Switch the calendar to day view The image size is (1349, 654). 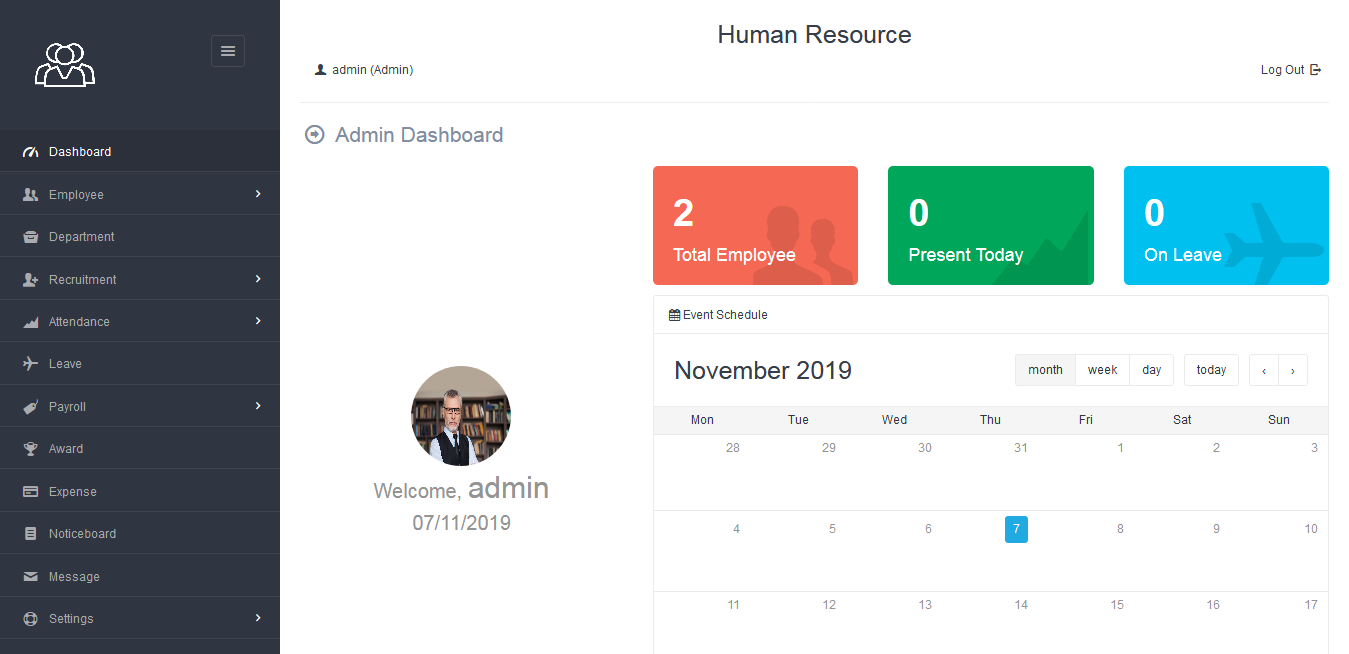[x=1151, y=369]
